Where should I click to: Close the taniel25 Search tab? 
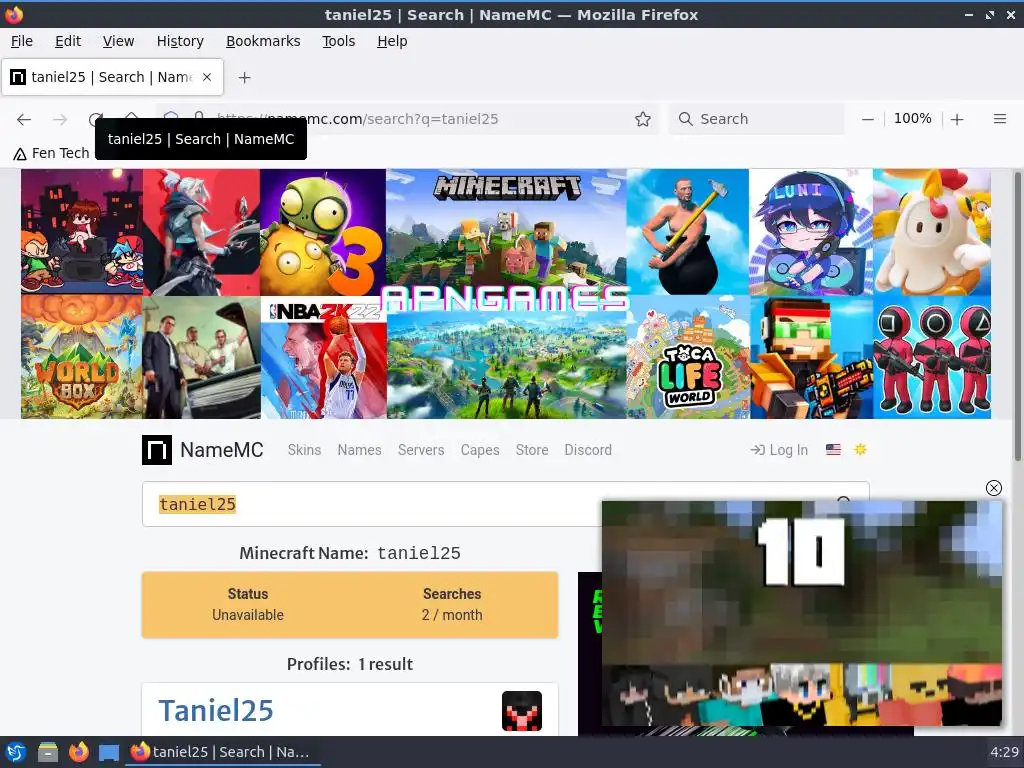tap(207, 77)
